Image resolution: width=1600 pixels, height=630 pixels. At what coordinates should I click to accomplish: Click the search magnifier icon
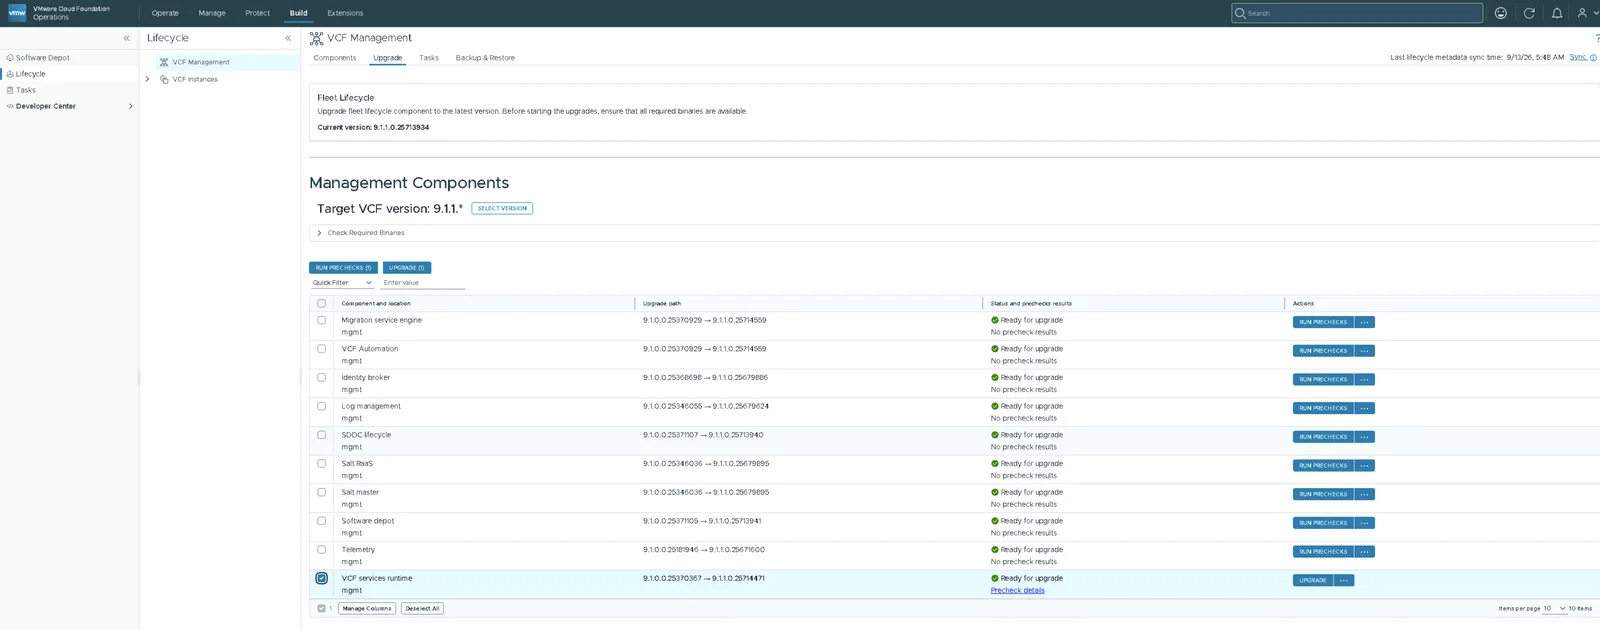pos(1241,13)
